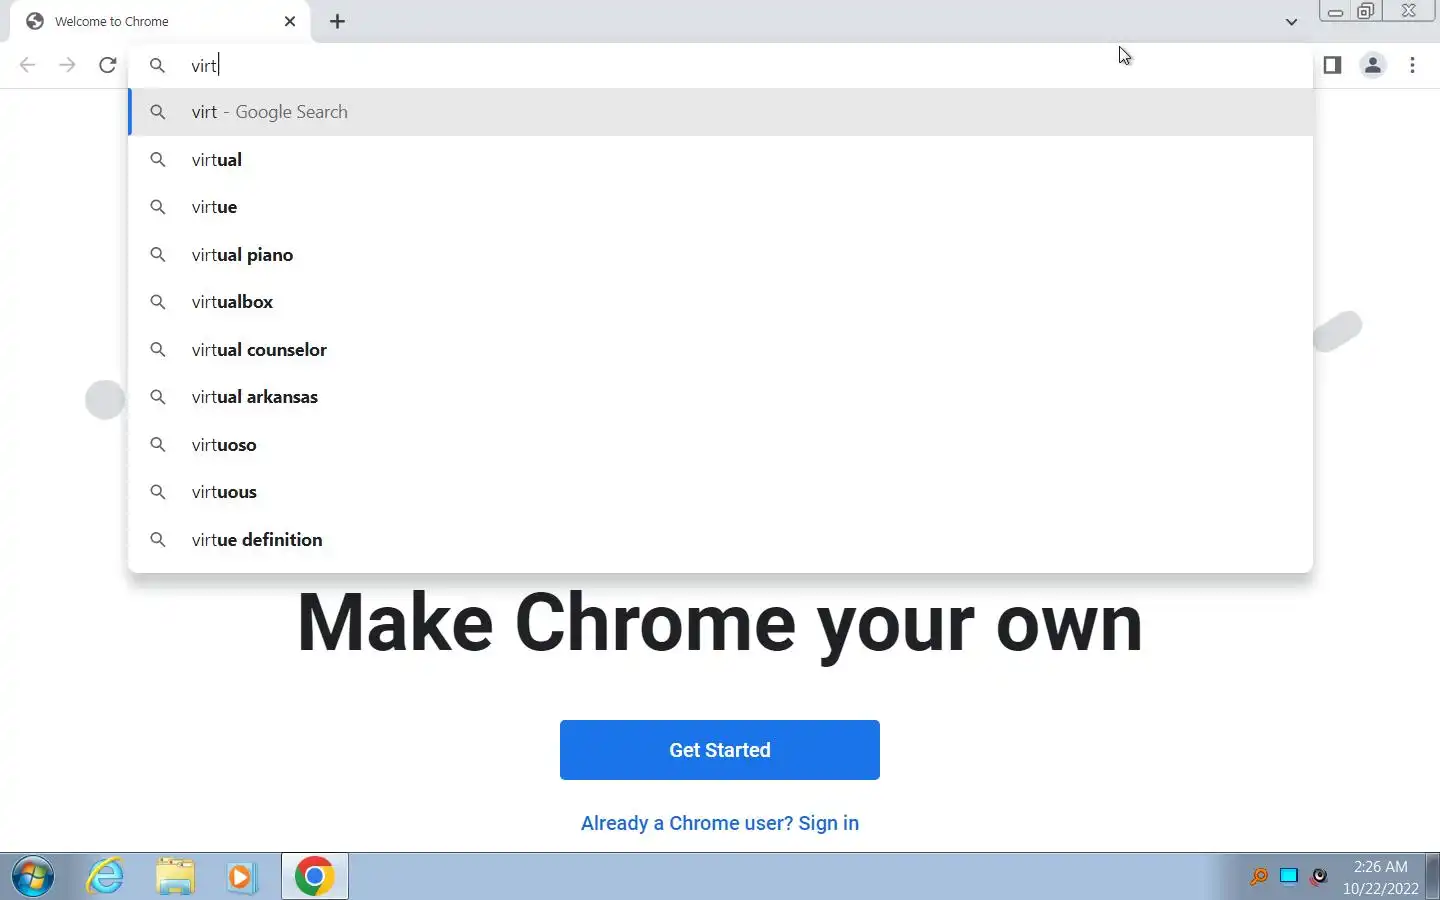The height and width of the screenshot is (900, 1440).
Task: Choose the 'virtuoso' suggestion
Action: [x=720, y=445]
